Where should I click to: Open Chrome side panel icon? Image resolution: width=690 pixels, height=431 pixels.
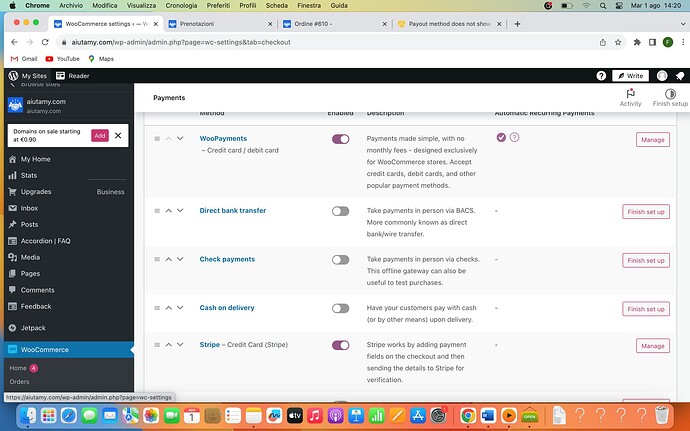[653, 42]
